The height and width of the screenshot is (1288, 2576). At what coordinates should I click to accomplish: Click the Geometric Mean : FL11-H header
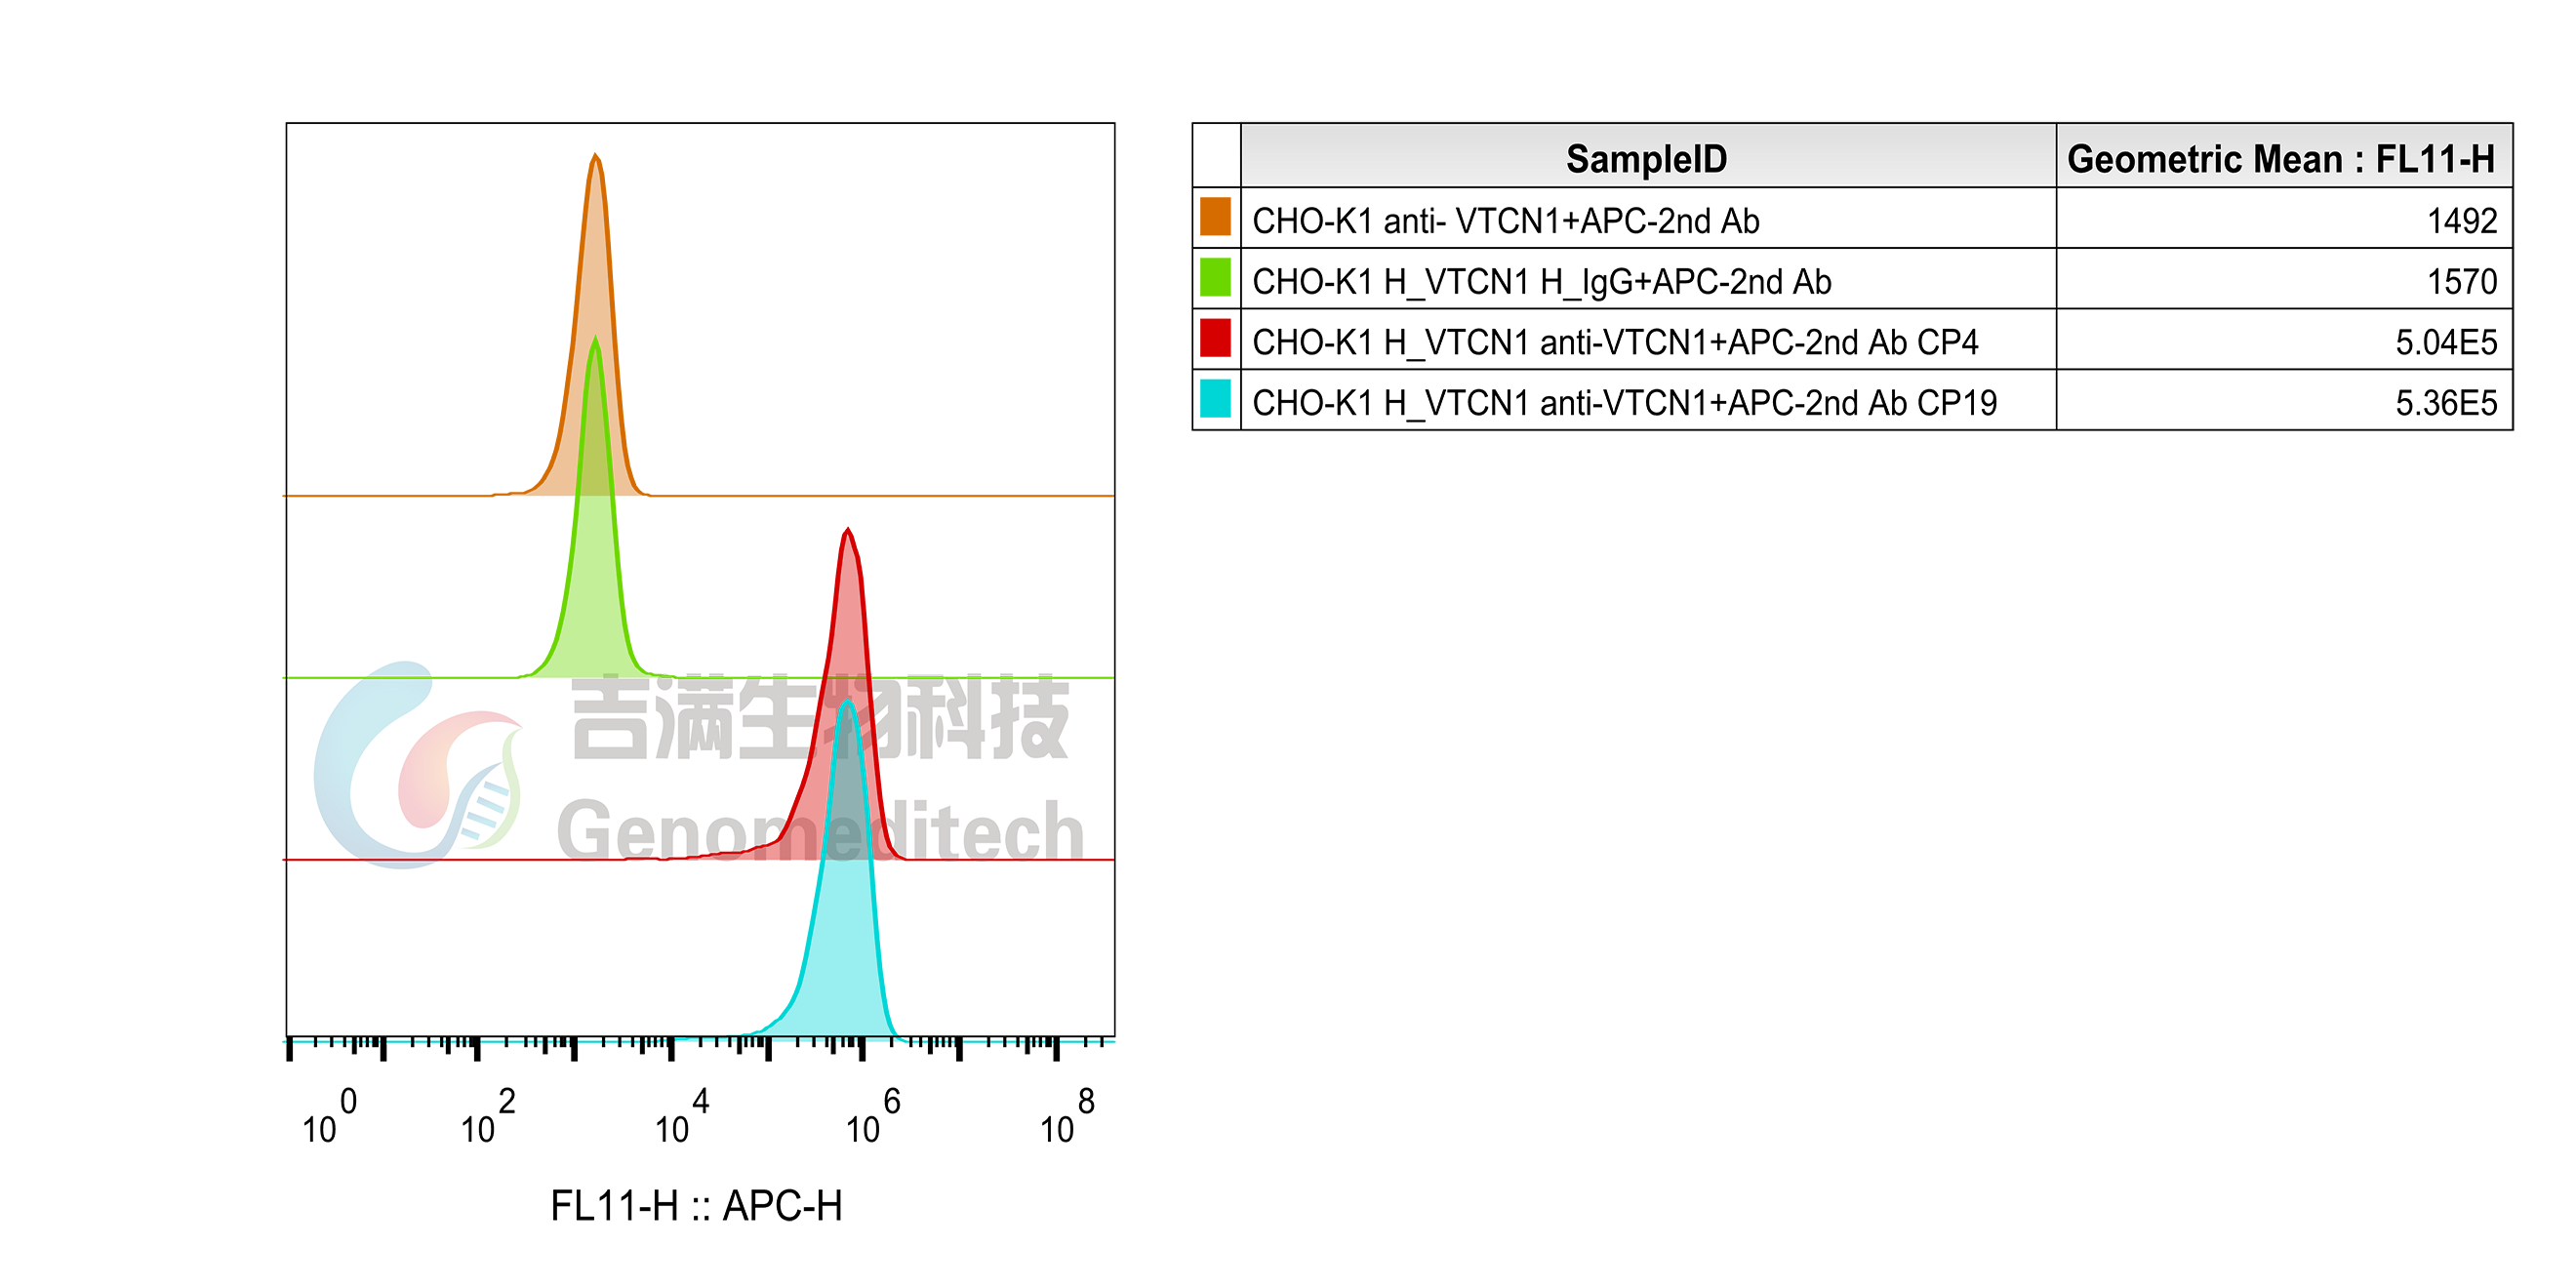click(x=2281, y=158)
